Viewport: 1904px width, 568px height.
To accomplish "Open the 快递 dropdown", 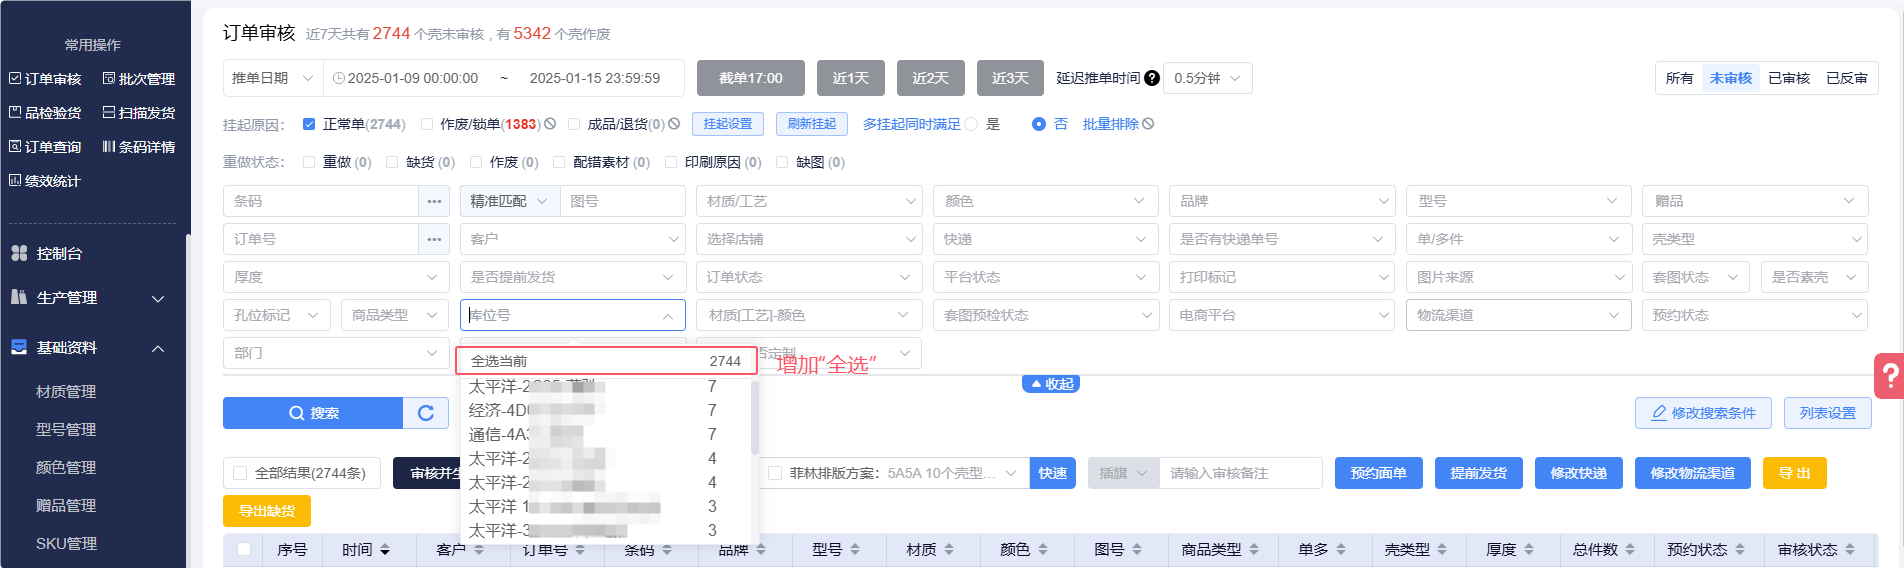I will [x=1045, y=239].
